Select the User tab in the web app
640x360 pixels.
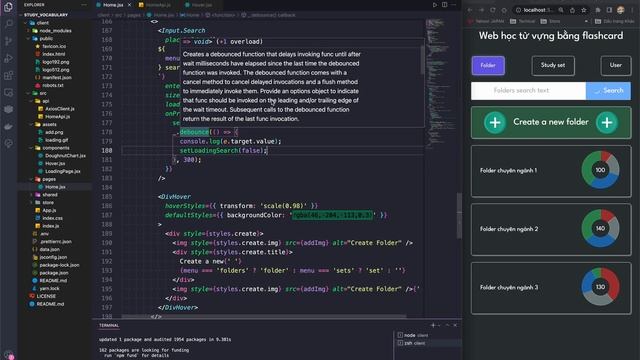[x=616, y=65]
